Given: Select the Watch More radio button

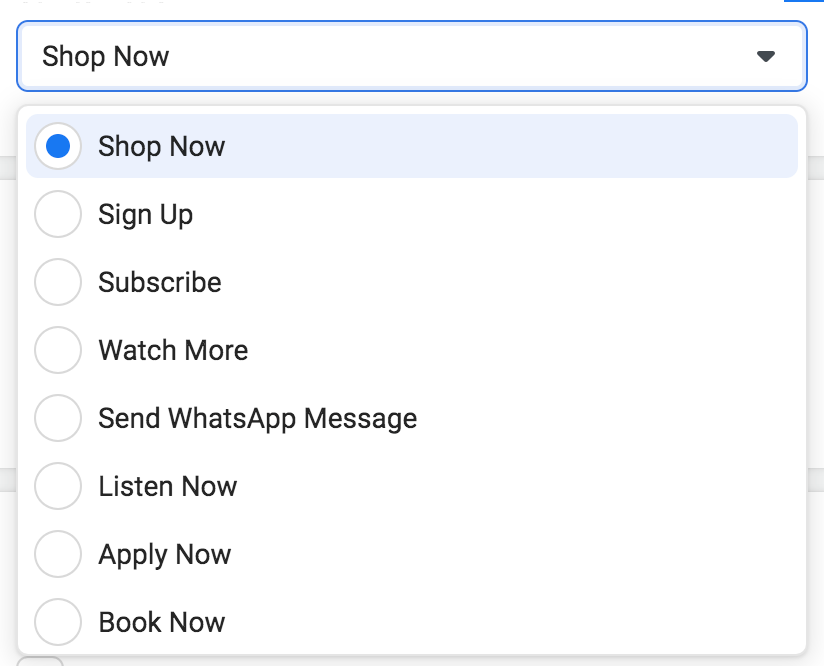Looking at the screenshot, I should coord(58,350).
